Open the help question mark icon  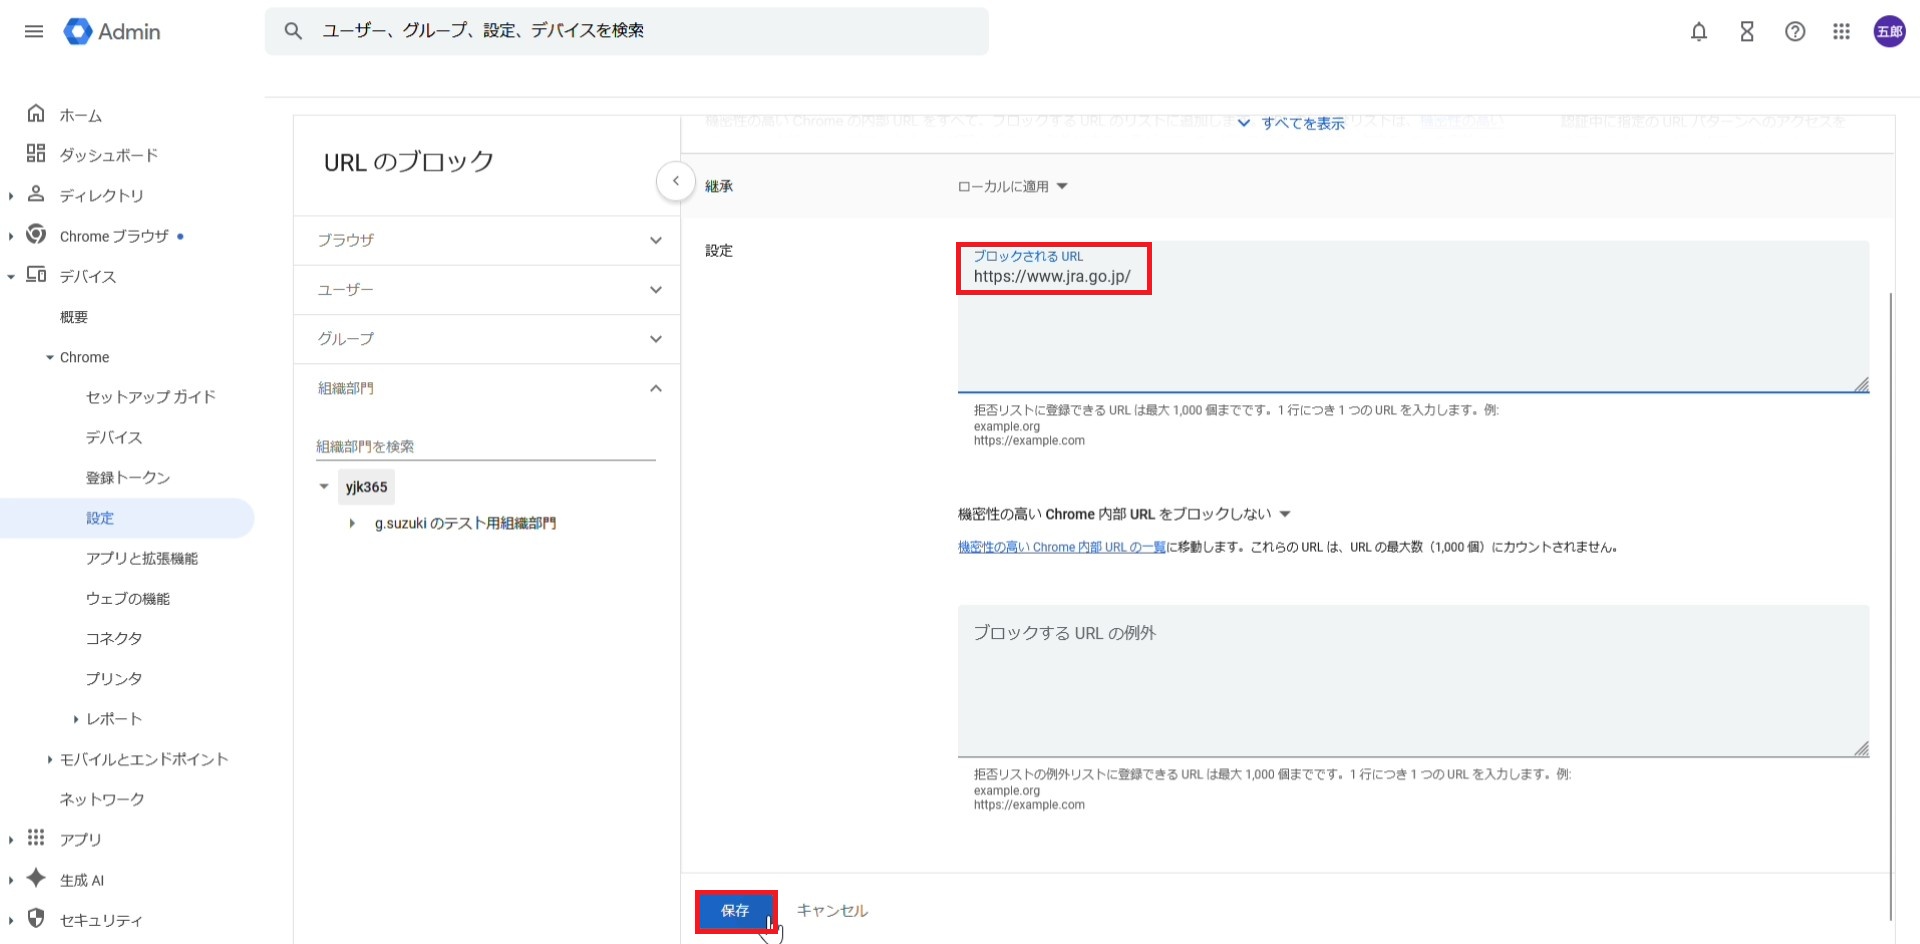pos(1794,32)
